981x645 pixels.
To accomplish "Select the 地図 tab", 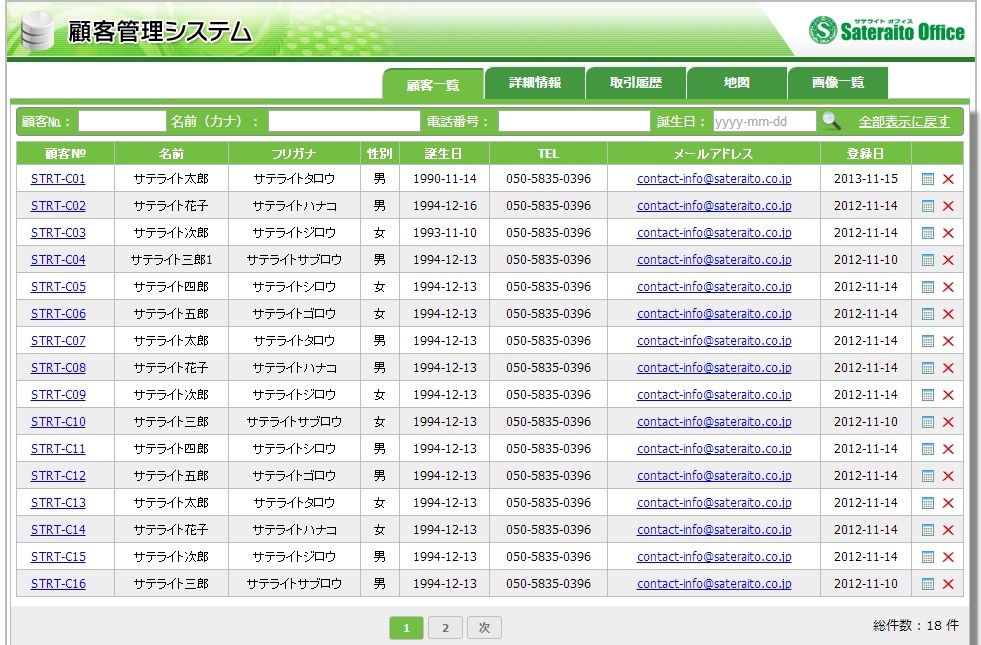I will pos(737,84).
